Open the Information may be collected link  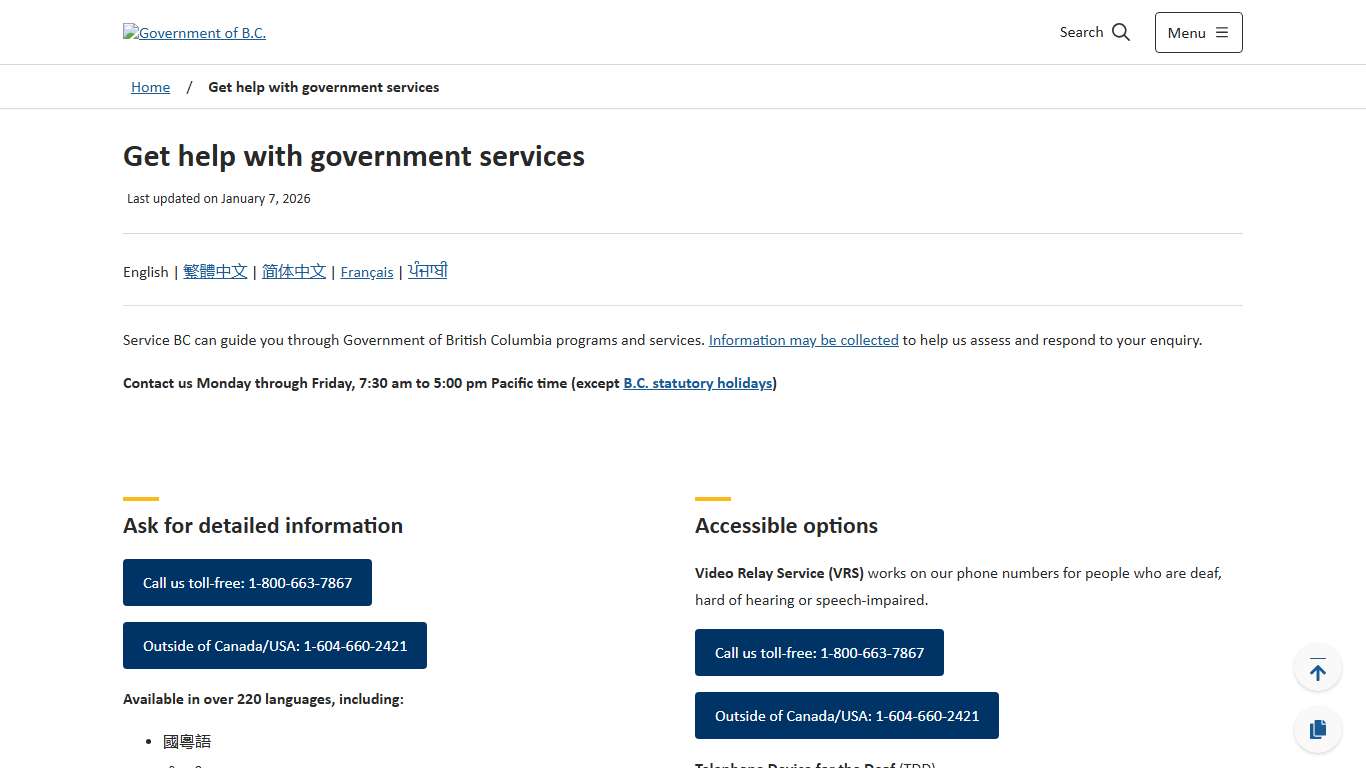coord(803,339)
